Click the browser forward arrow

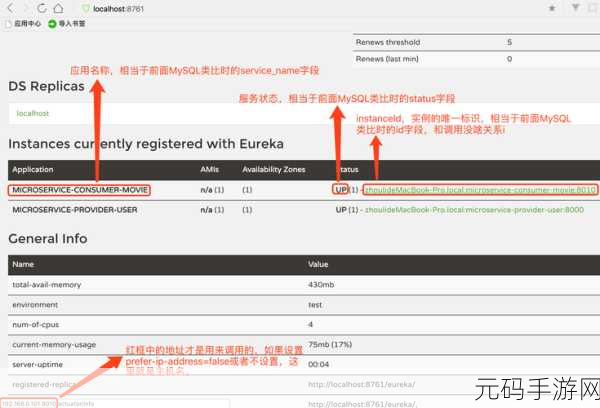click(26, 8)
